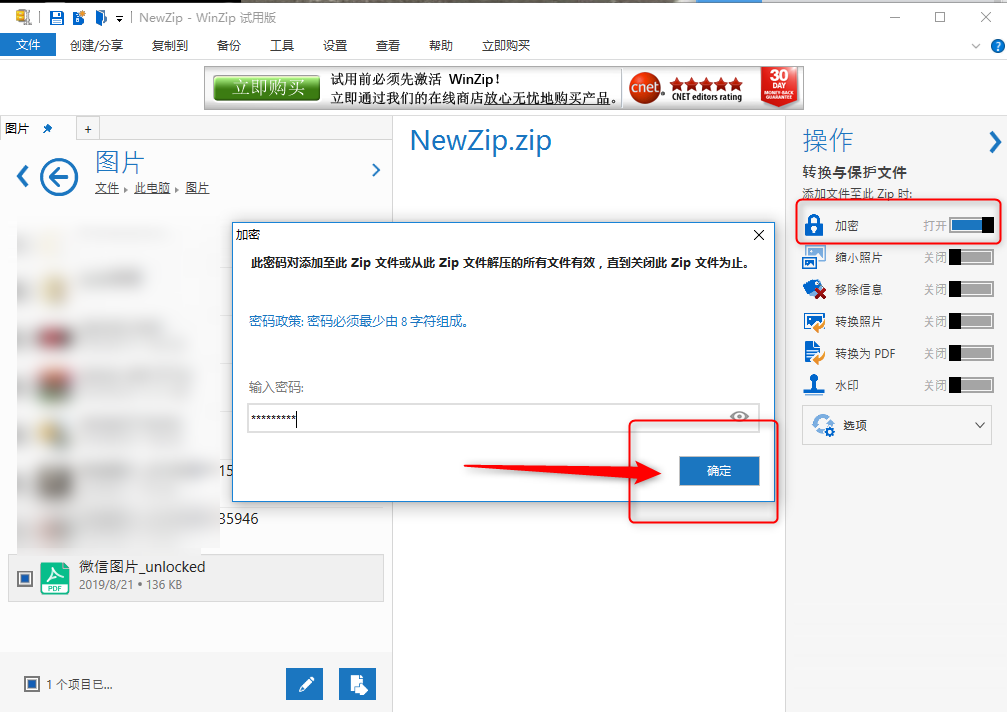
Task: Open the 帮助 ribbon tab
Action: click(x=441, y=46)
